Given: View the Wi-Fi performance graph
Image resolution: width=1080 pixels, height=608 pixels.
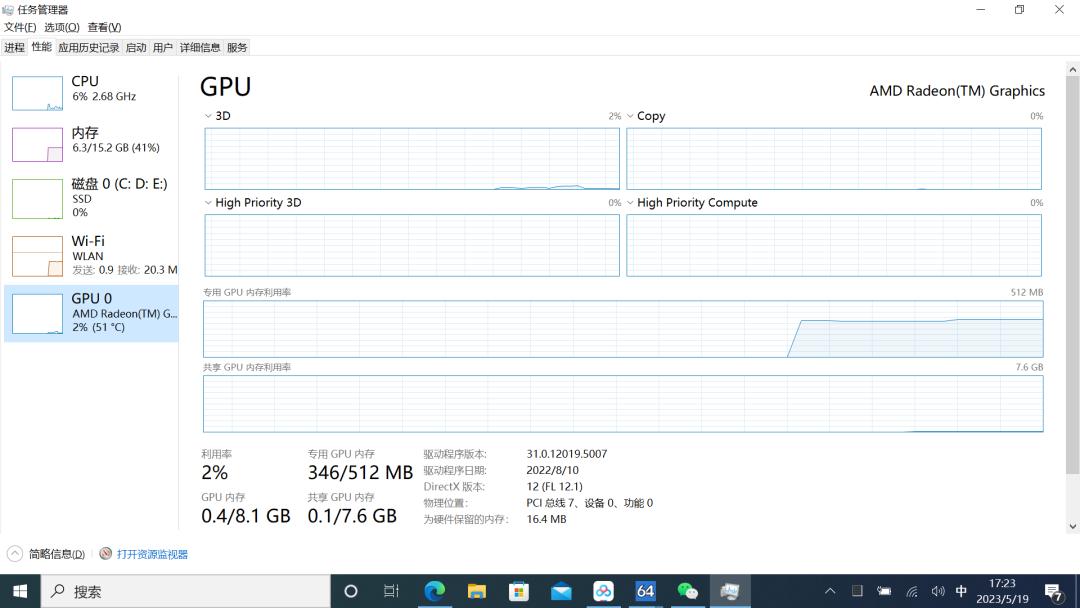Looking at the screenshot, I should (90, 255).
